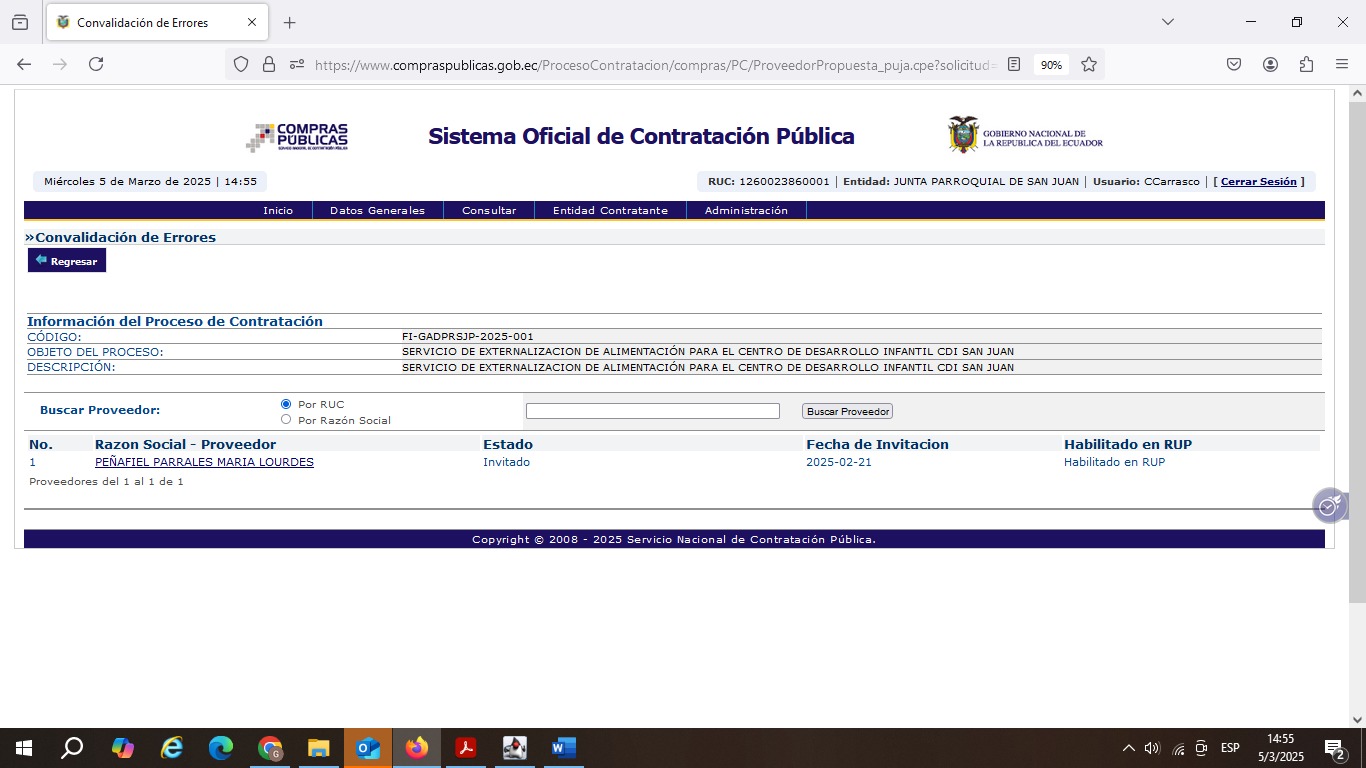1366x768 pixels.
Task: Click the Buscar Proveedor search text field
Action: tap(652, 411)
